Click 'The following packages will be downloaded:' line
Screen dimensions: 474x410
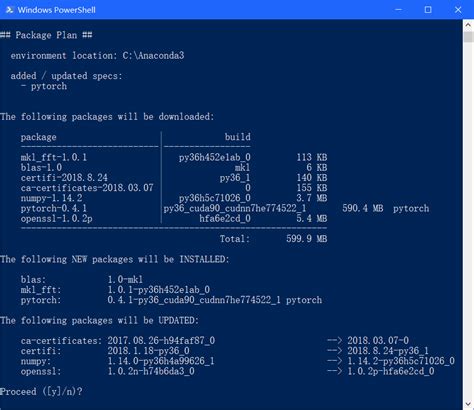pos(107,117)
